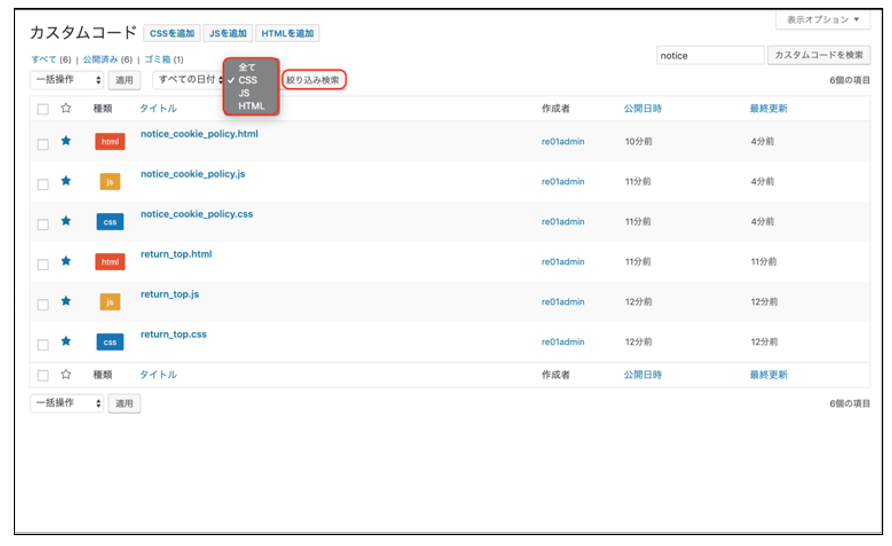
Task: Select the checkbox for return_top.js row
Action: [x=43, y=304]
